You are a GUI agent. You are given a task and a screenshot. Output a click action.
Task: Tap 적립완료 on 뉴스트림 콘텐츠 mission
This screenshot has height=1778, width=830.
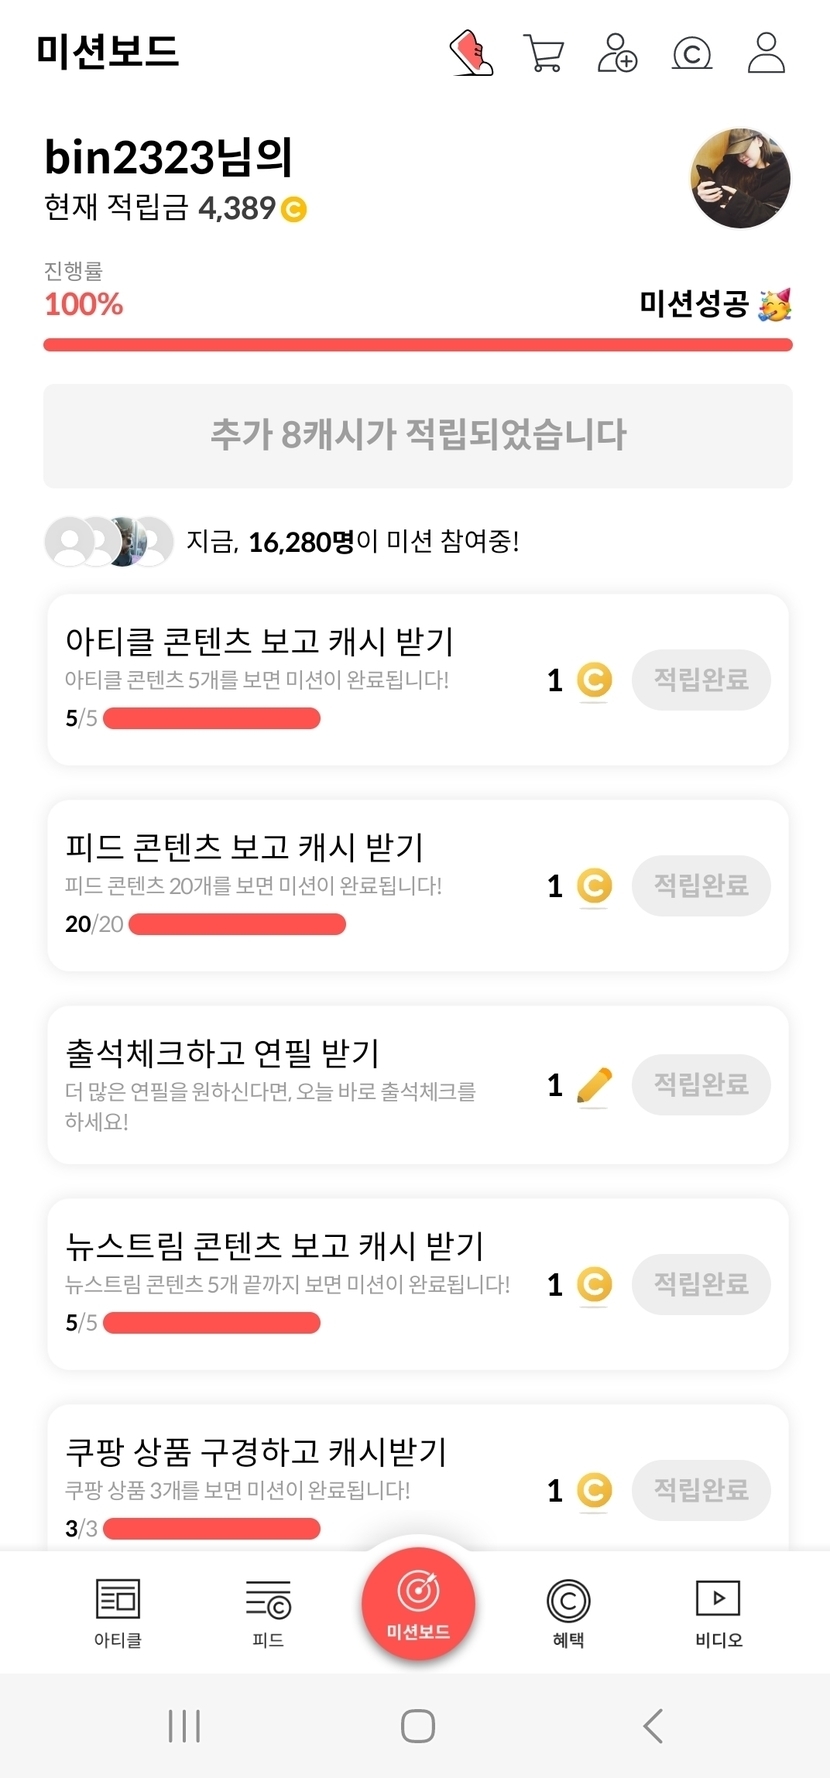(701, 1284)
